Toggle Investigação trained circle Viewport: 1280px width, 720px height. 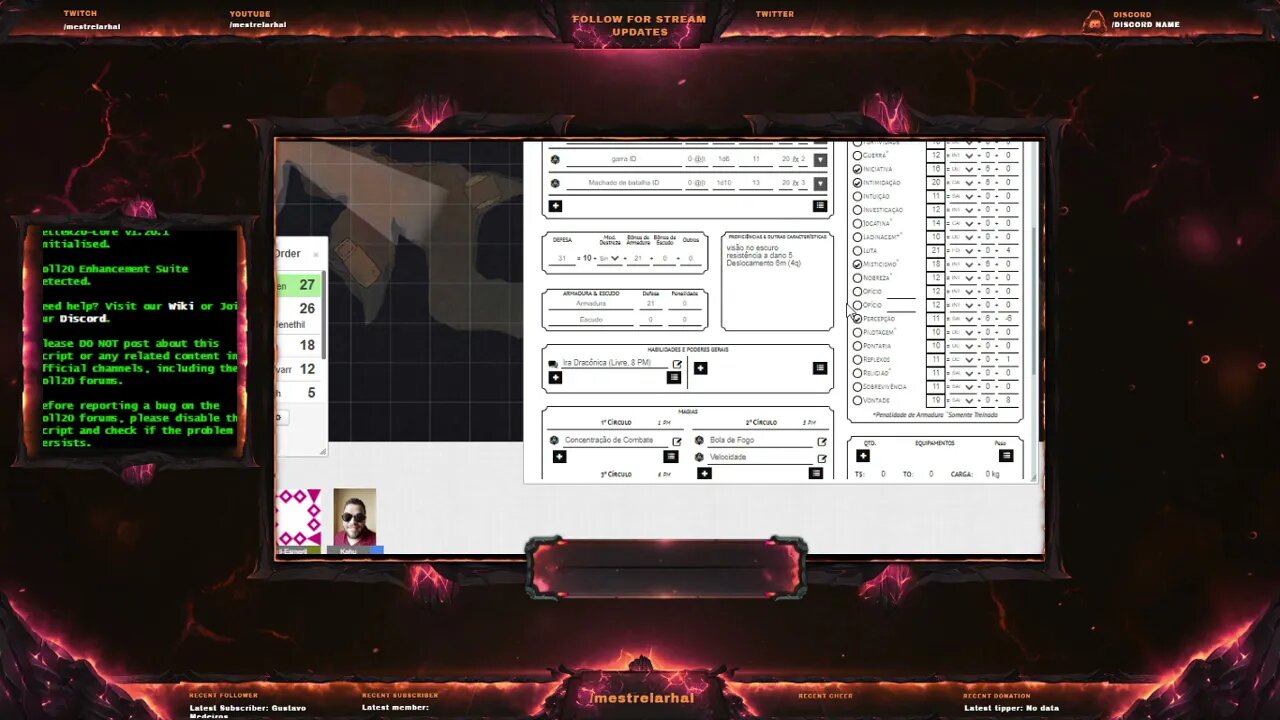[x=857, y=210]
